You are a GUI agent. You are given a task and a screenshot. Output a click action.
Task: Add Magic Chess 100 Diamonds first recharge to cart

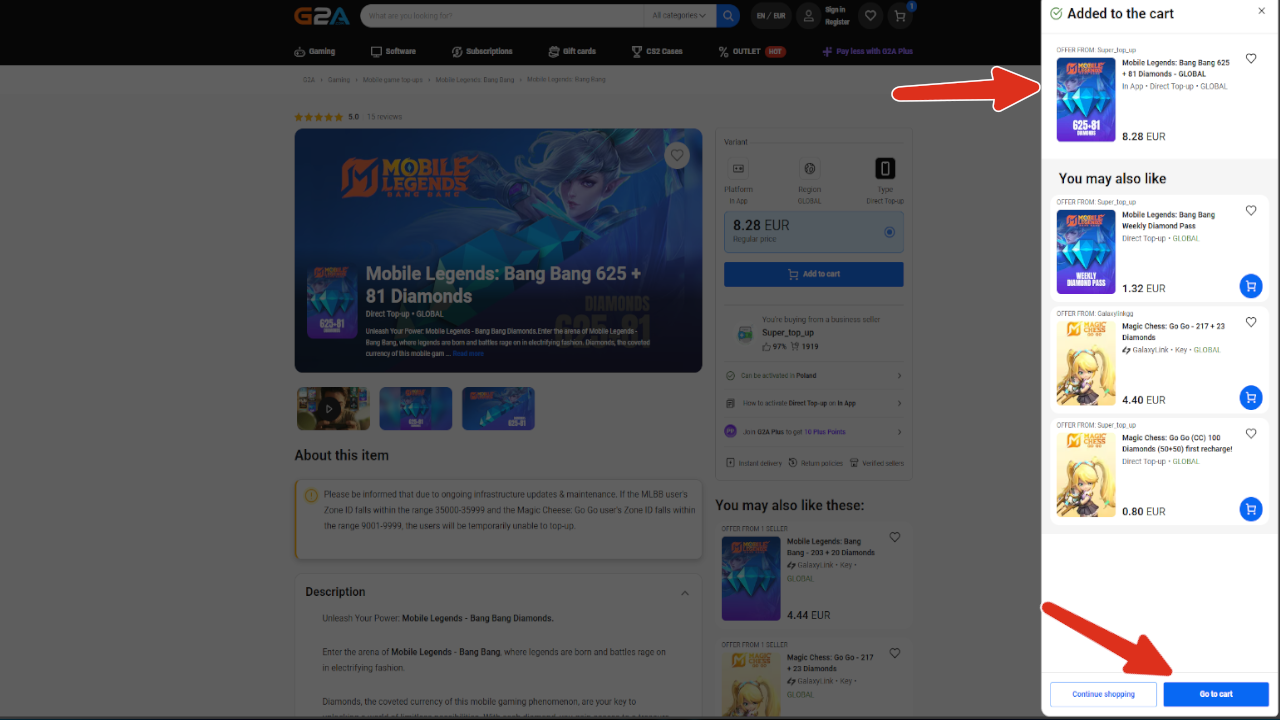(1250, 509)
